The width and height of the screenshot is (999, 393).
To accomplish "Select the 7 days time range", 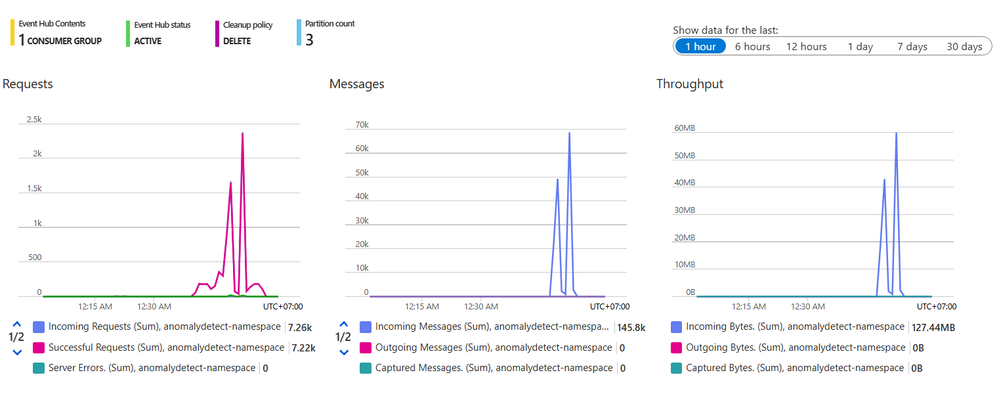I will point(912,46).
